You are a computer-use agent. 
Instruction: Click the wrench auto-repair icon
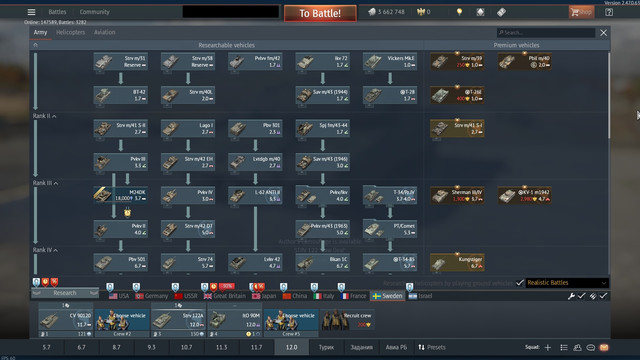point(571,296)
